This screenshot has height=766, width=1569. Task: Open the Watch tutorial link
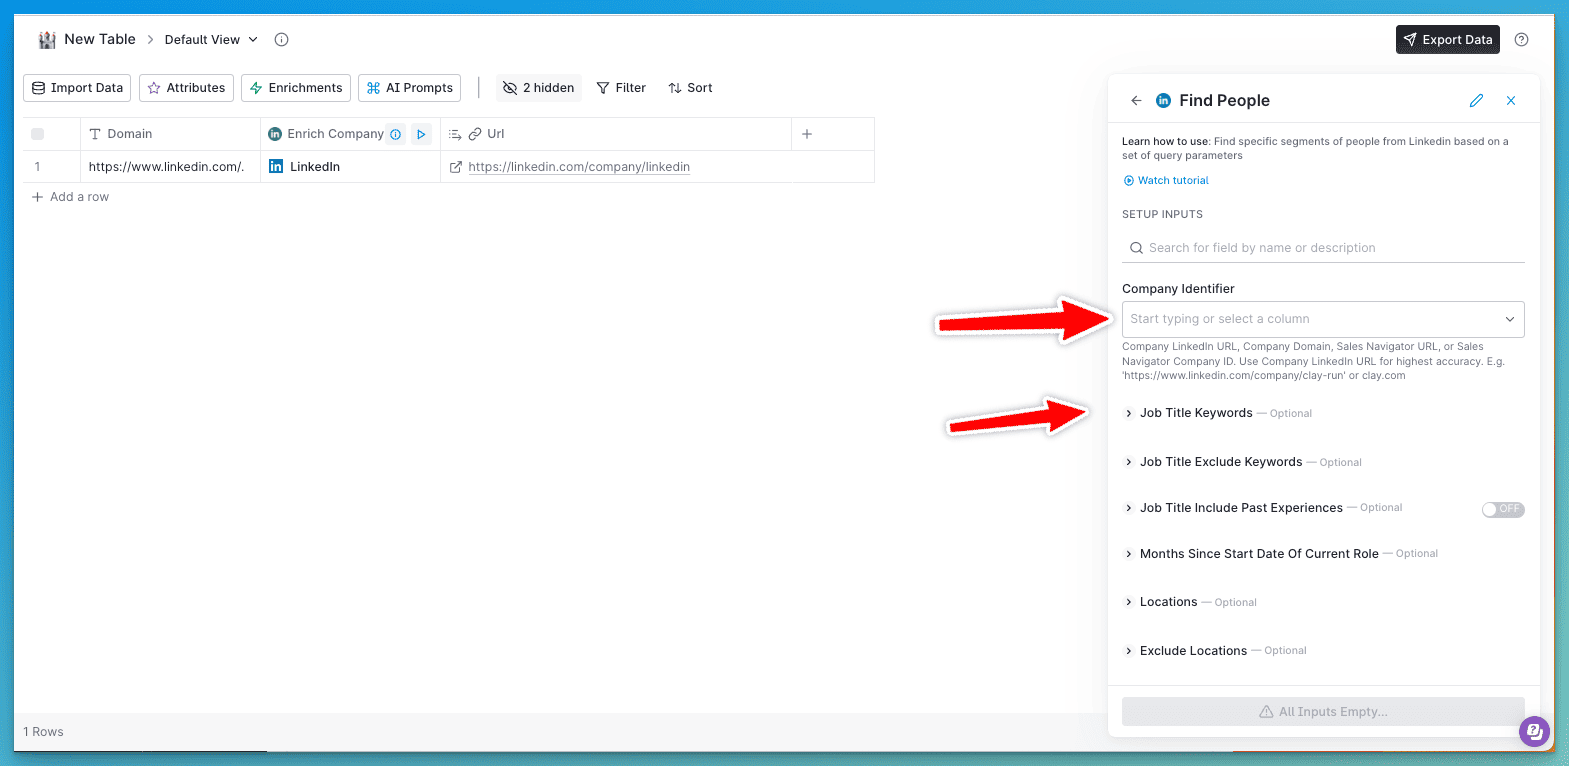[1172, 181]
